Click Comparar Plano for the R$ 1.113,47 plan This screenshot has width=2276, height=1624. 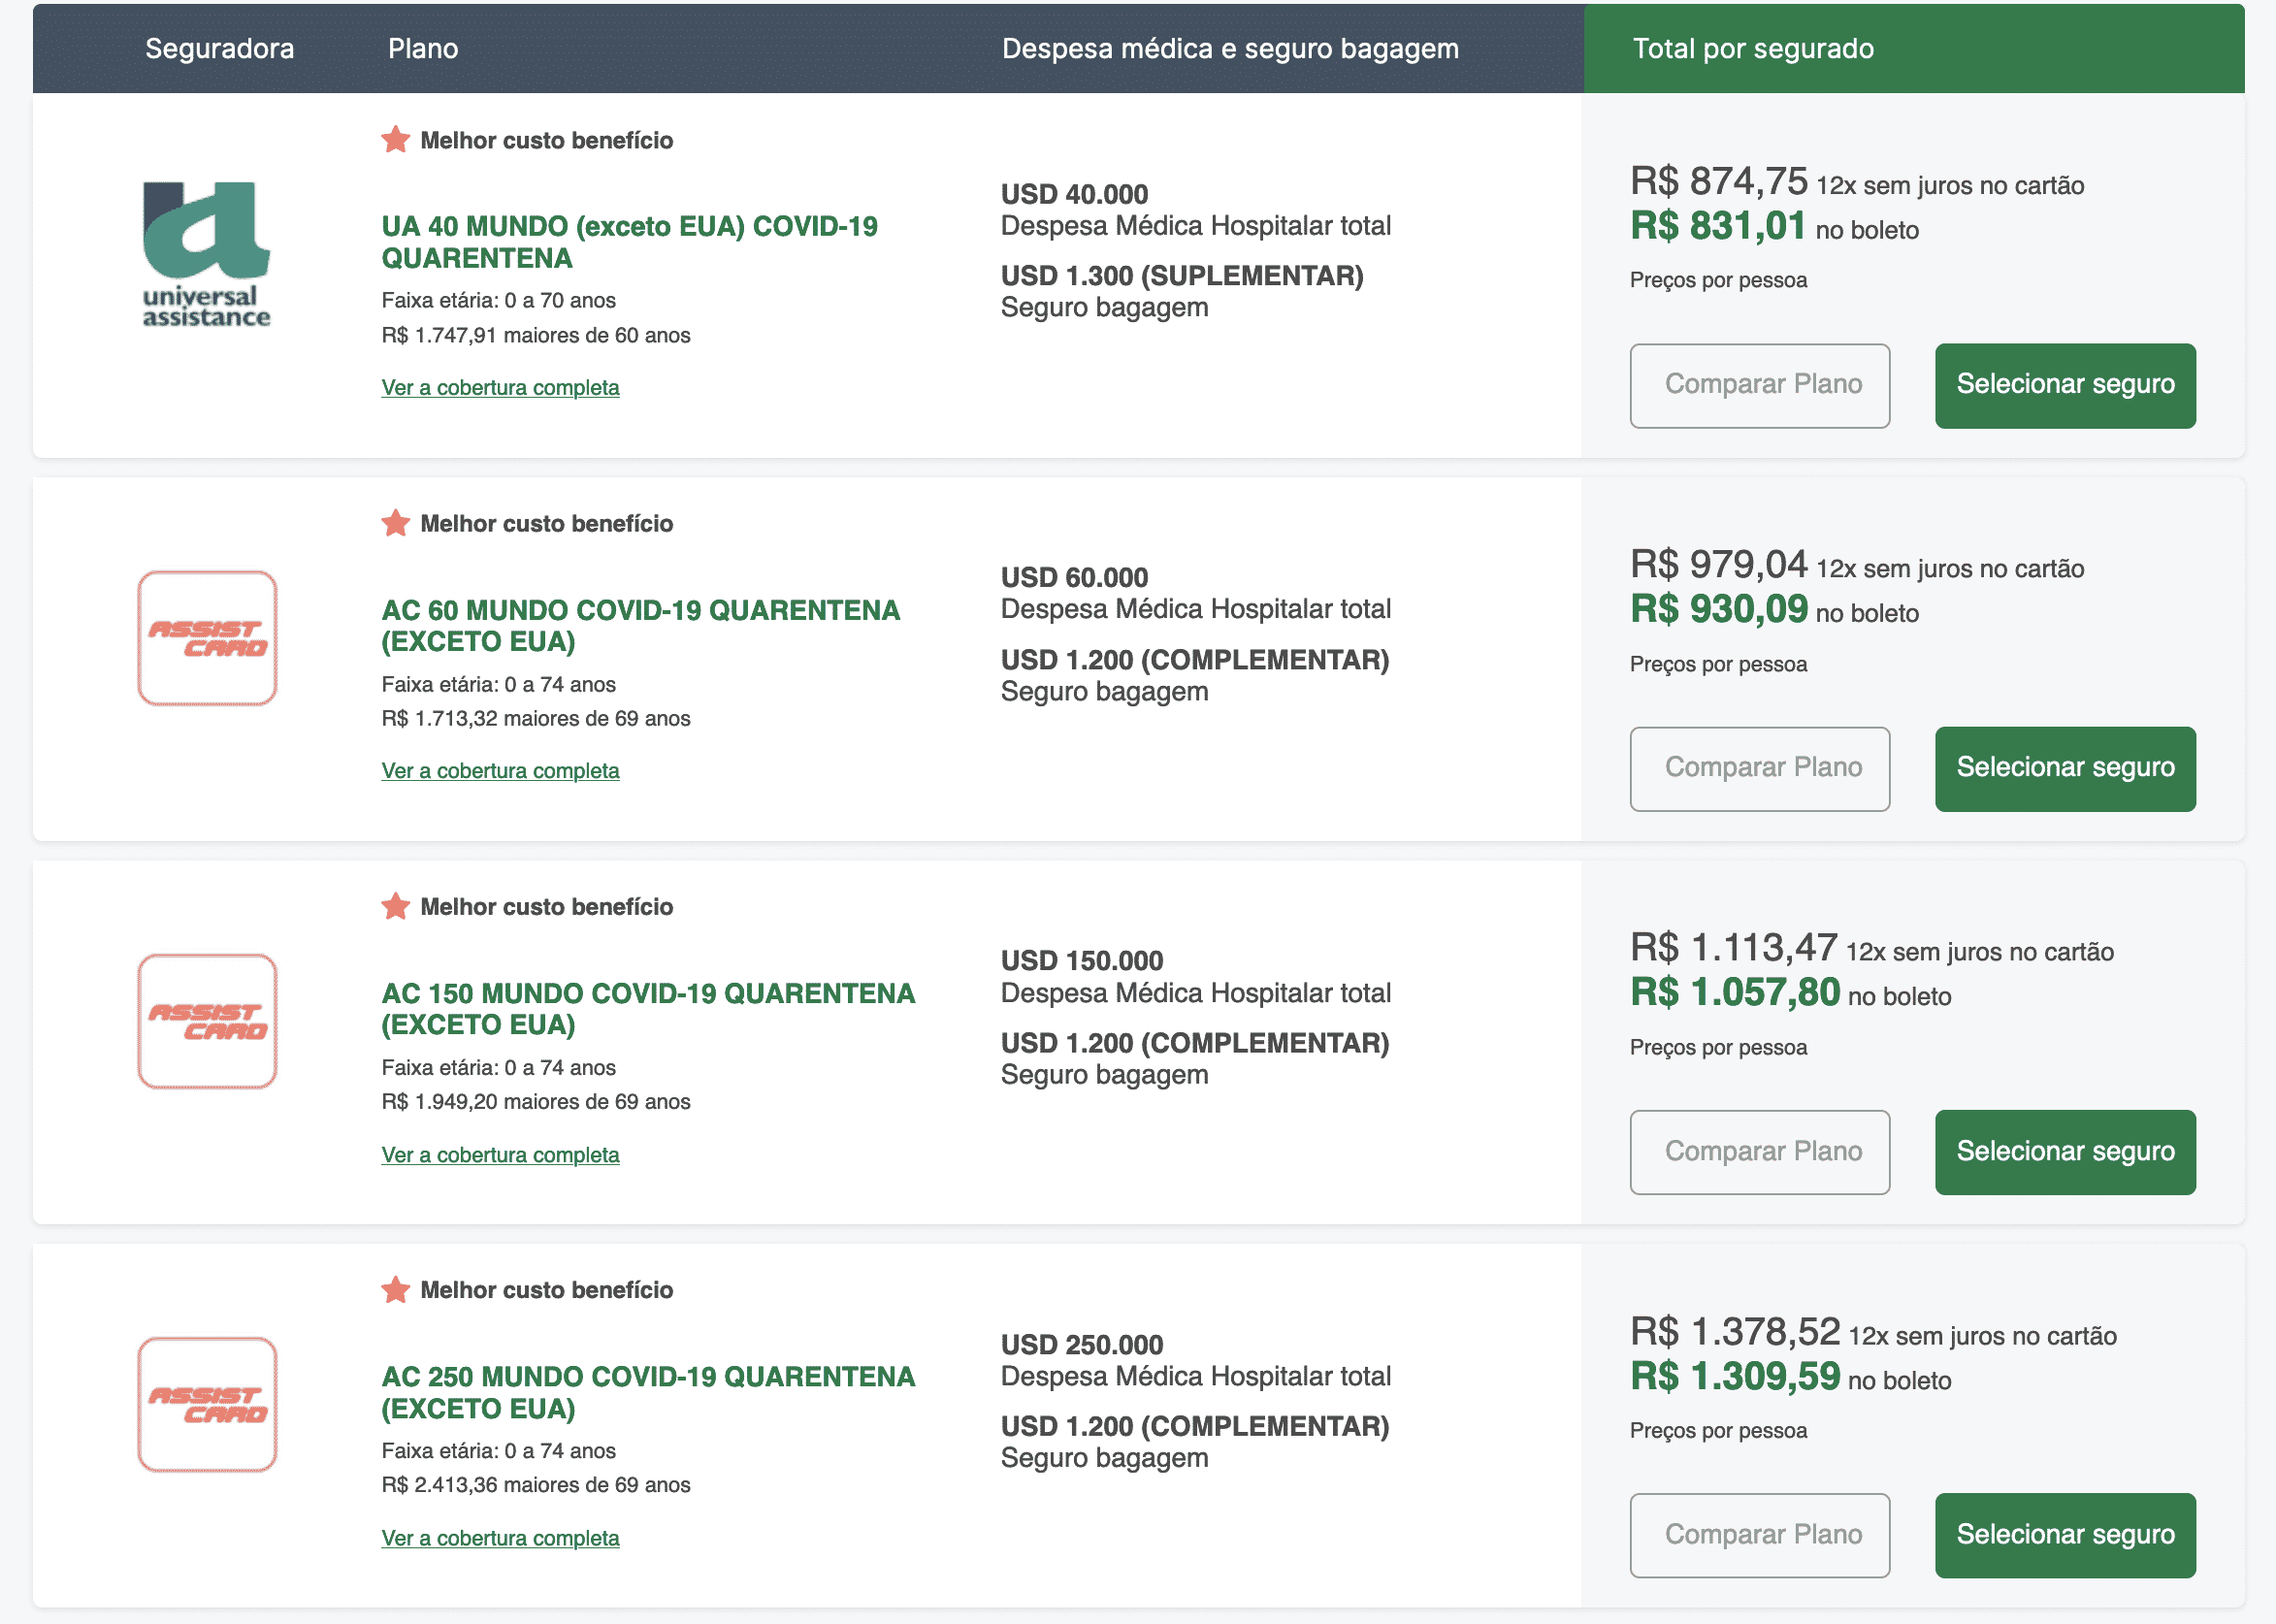click(x=1760, y=1151)
